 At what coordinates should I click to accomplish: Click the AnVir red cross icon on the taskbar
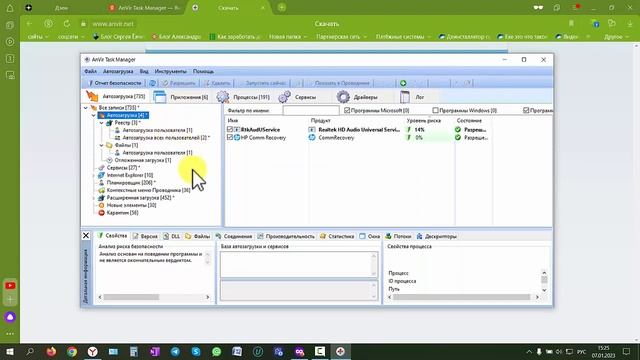click(x=340, y=351)
